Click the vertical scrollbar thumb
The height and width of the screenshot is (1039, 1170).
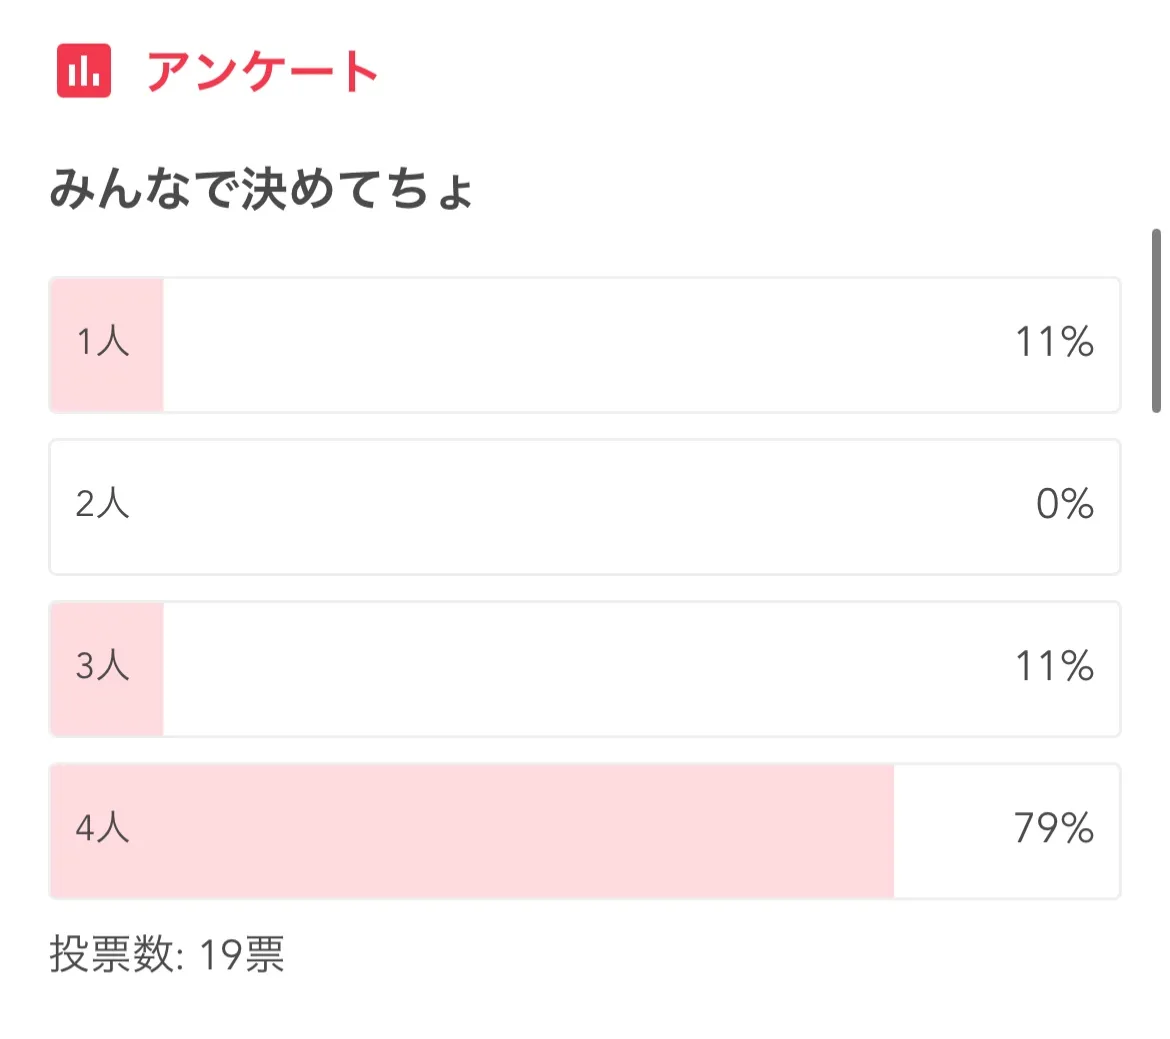[x=1156, y=320]
